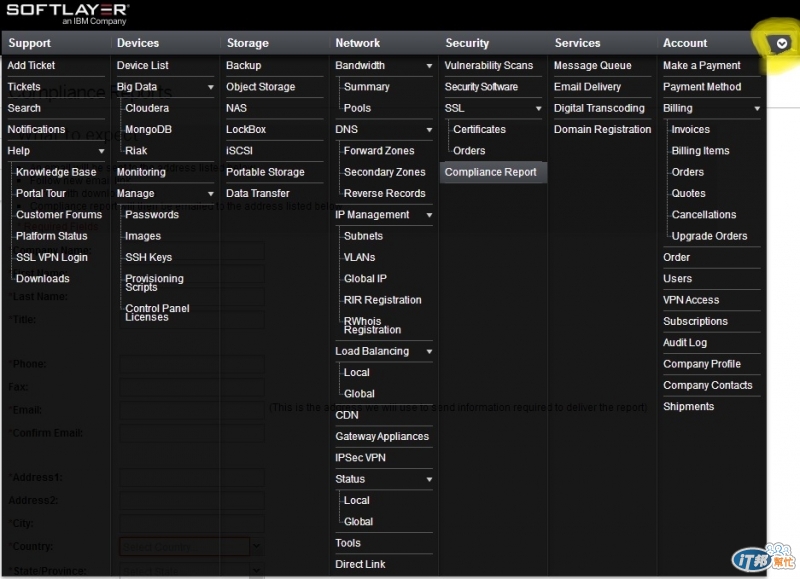Open Portable Storage
The width and height of the screenshot is (800, 579).
tap(265, 172)
